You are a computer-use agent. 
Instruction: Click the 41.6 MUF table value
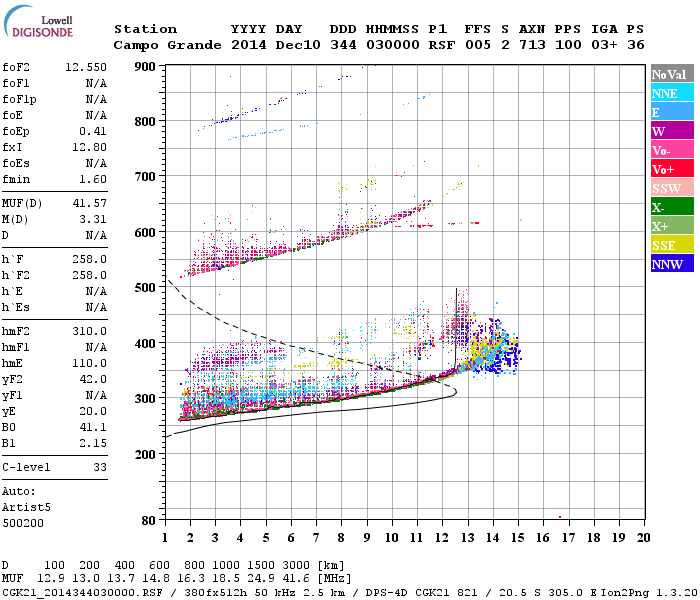[x=298, y=579]
